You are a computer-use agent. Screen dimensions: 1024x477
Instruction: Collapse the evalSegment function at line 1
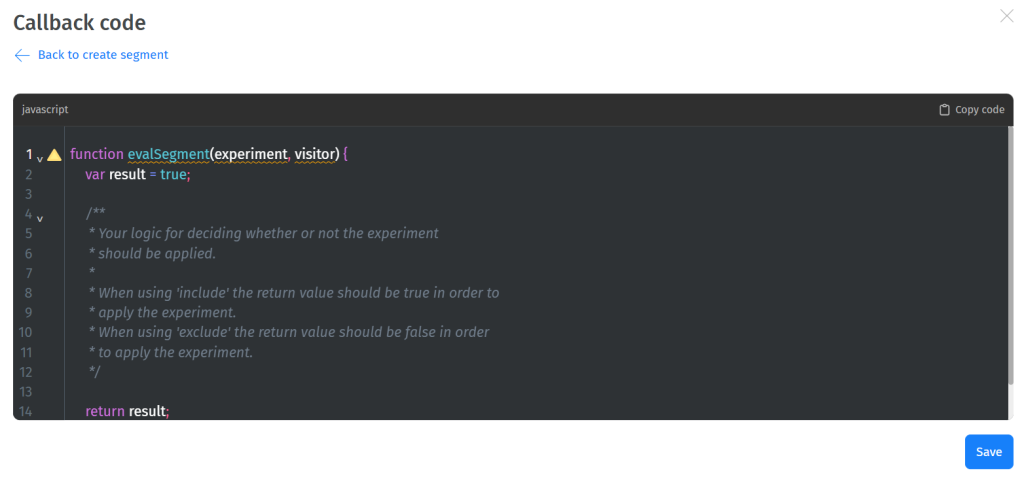(x=40, y=158)
